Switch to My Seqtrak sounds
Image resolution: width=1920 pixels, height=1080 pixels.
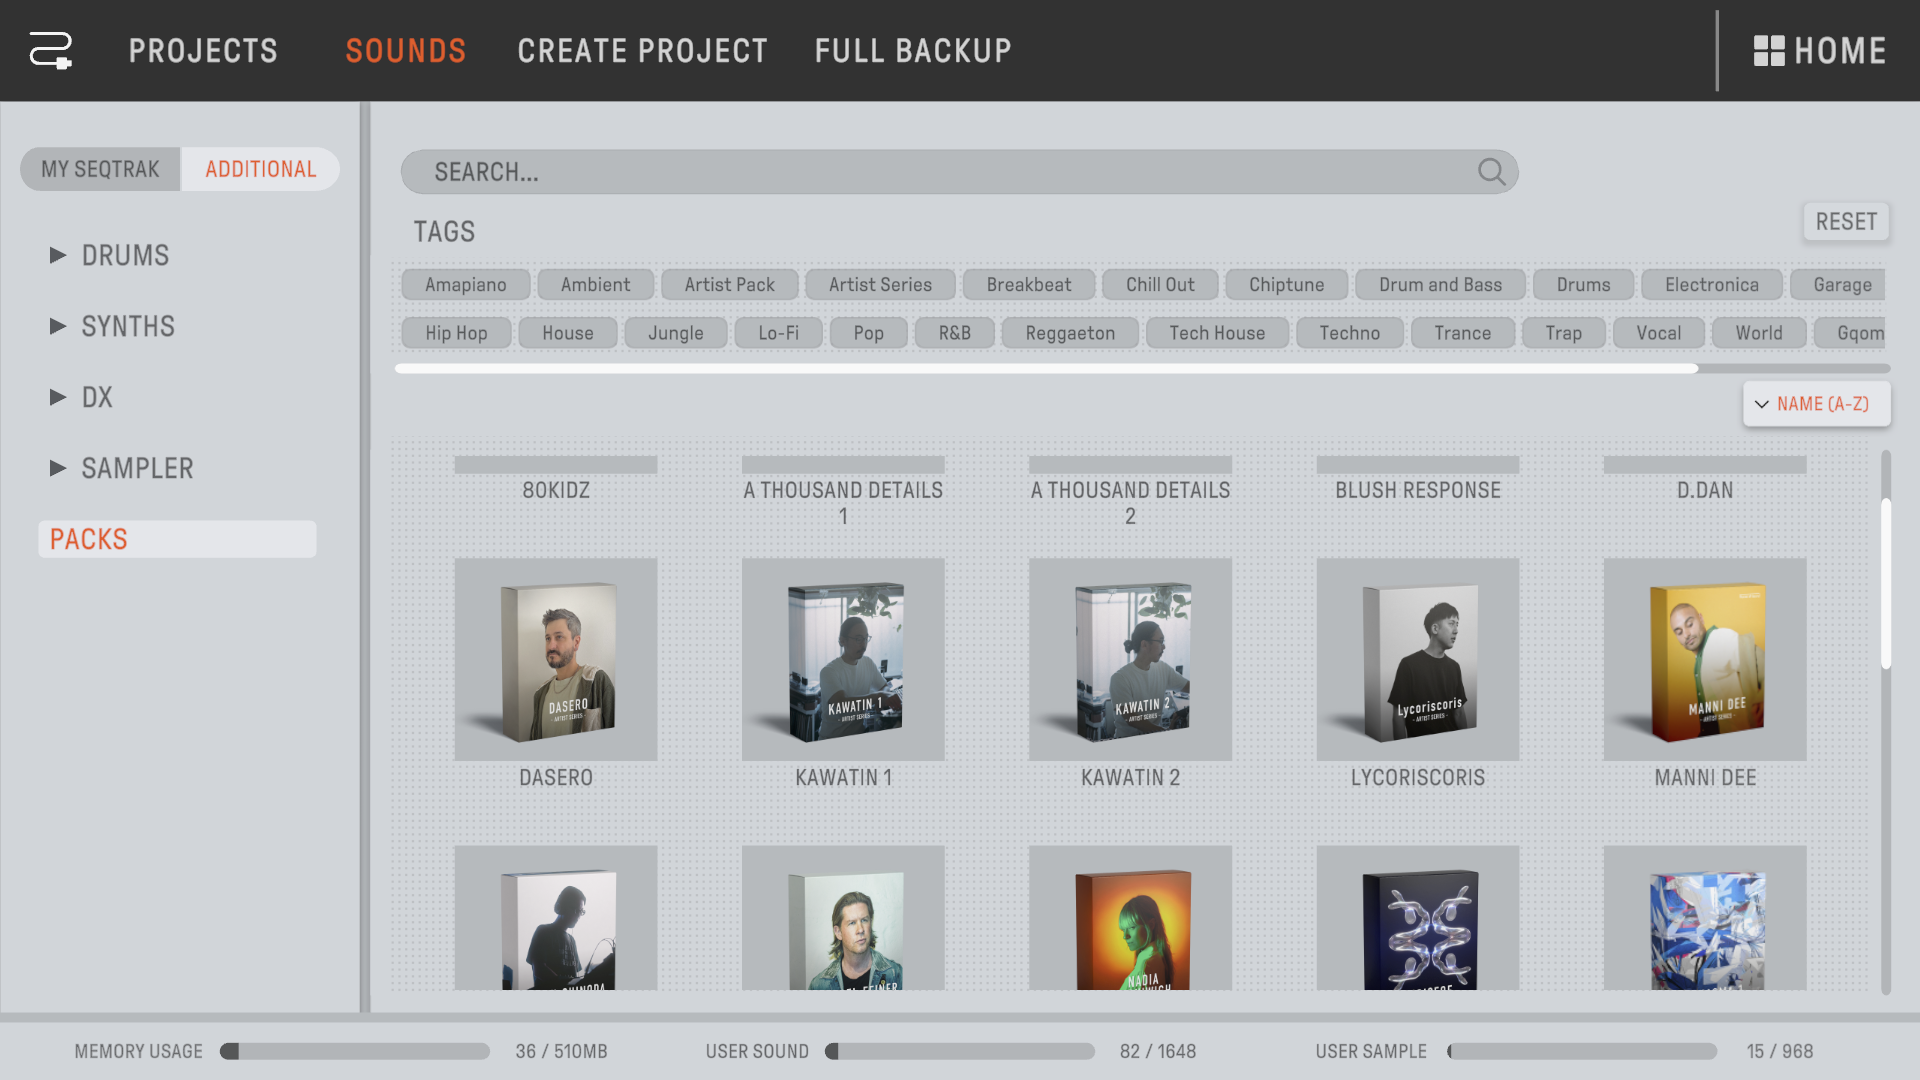pyautogui.click(x=100, y=169)
